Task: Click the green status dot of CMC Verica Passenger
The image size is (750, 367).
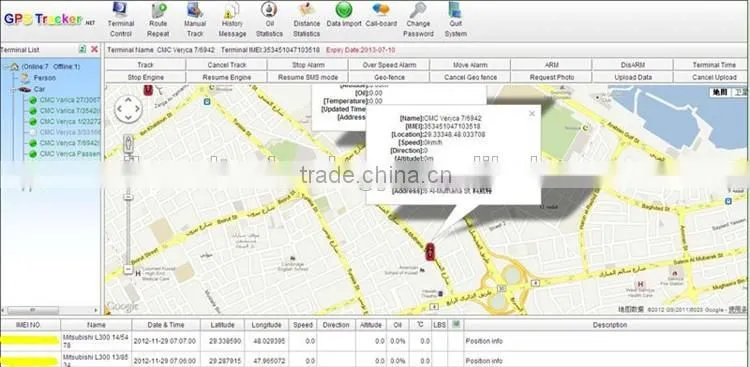Action: [x=33, y=154]
